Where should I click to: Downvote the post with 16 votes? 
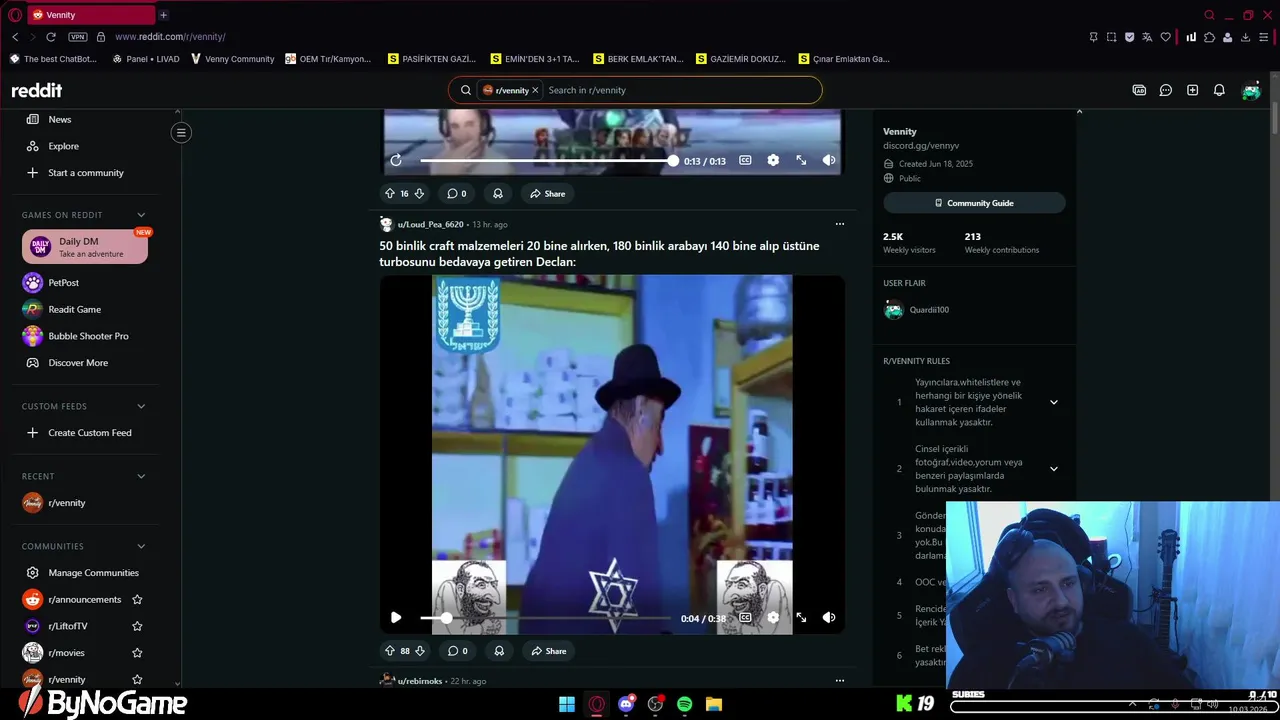(x=419, y=193)
